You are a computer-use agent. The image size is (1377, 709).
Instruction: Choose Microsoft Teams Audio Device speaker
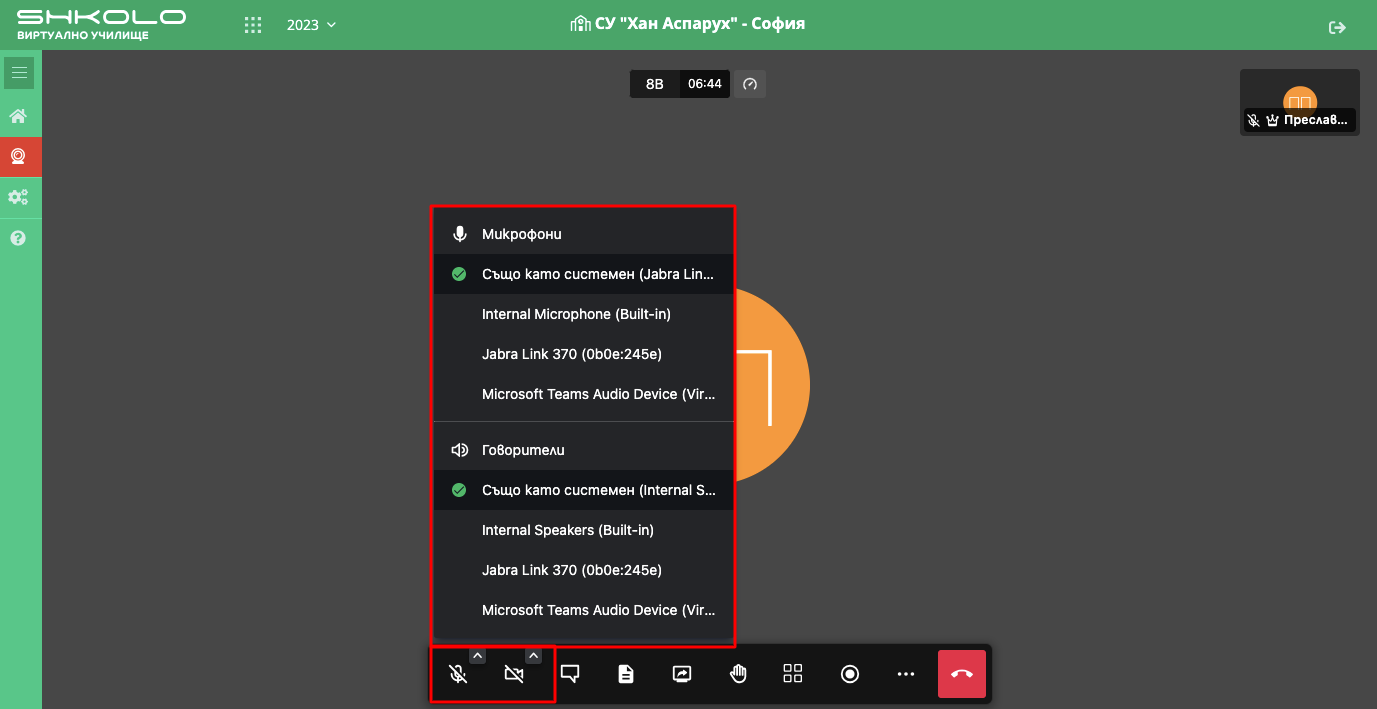pos(584,610)
